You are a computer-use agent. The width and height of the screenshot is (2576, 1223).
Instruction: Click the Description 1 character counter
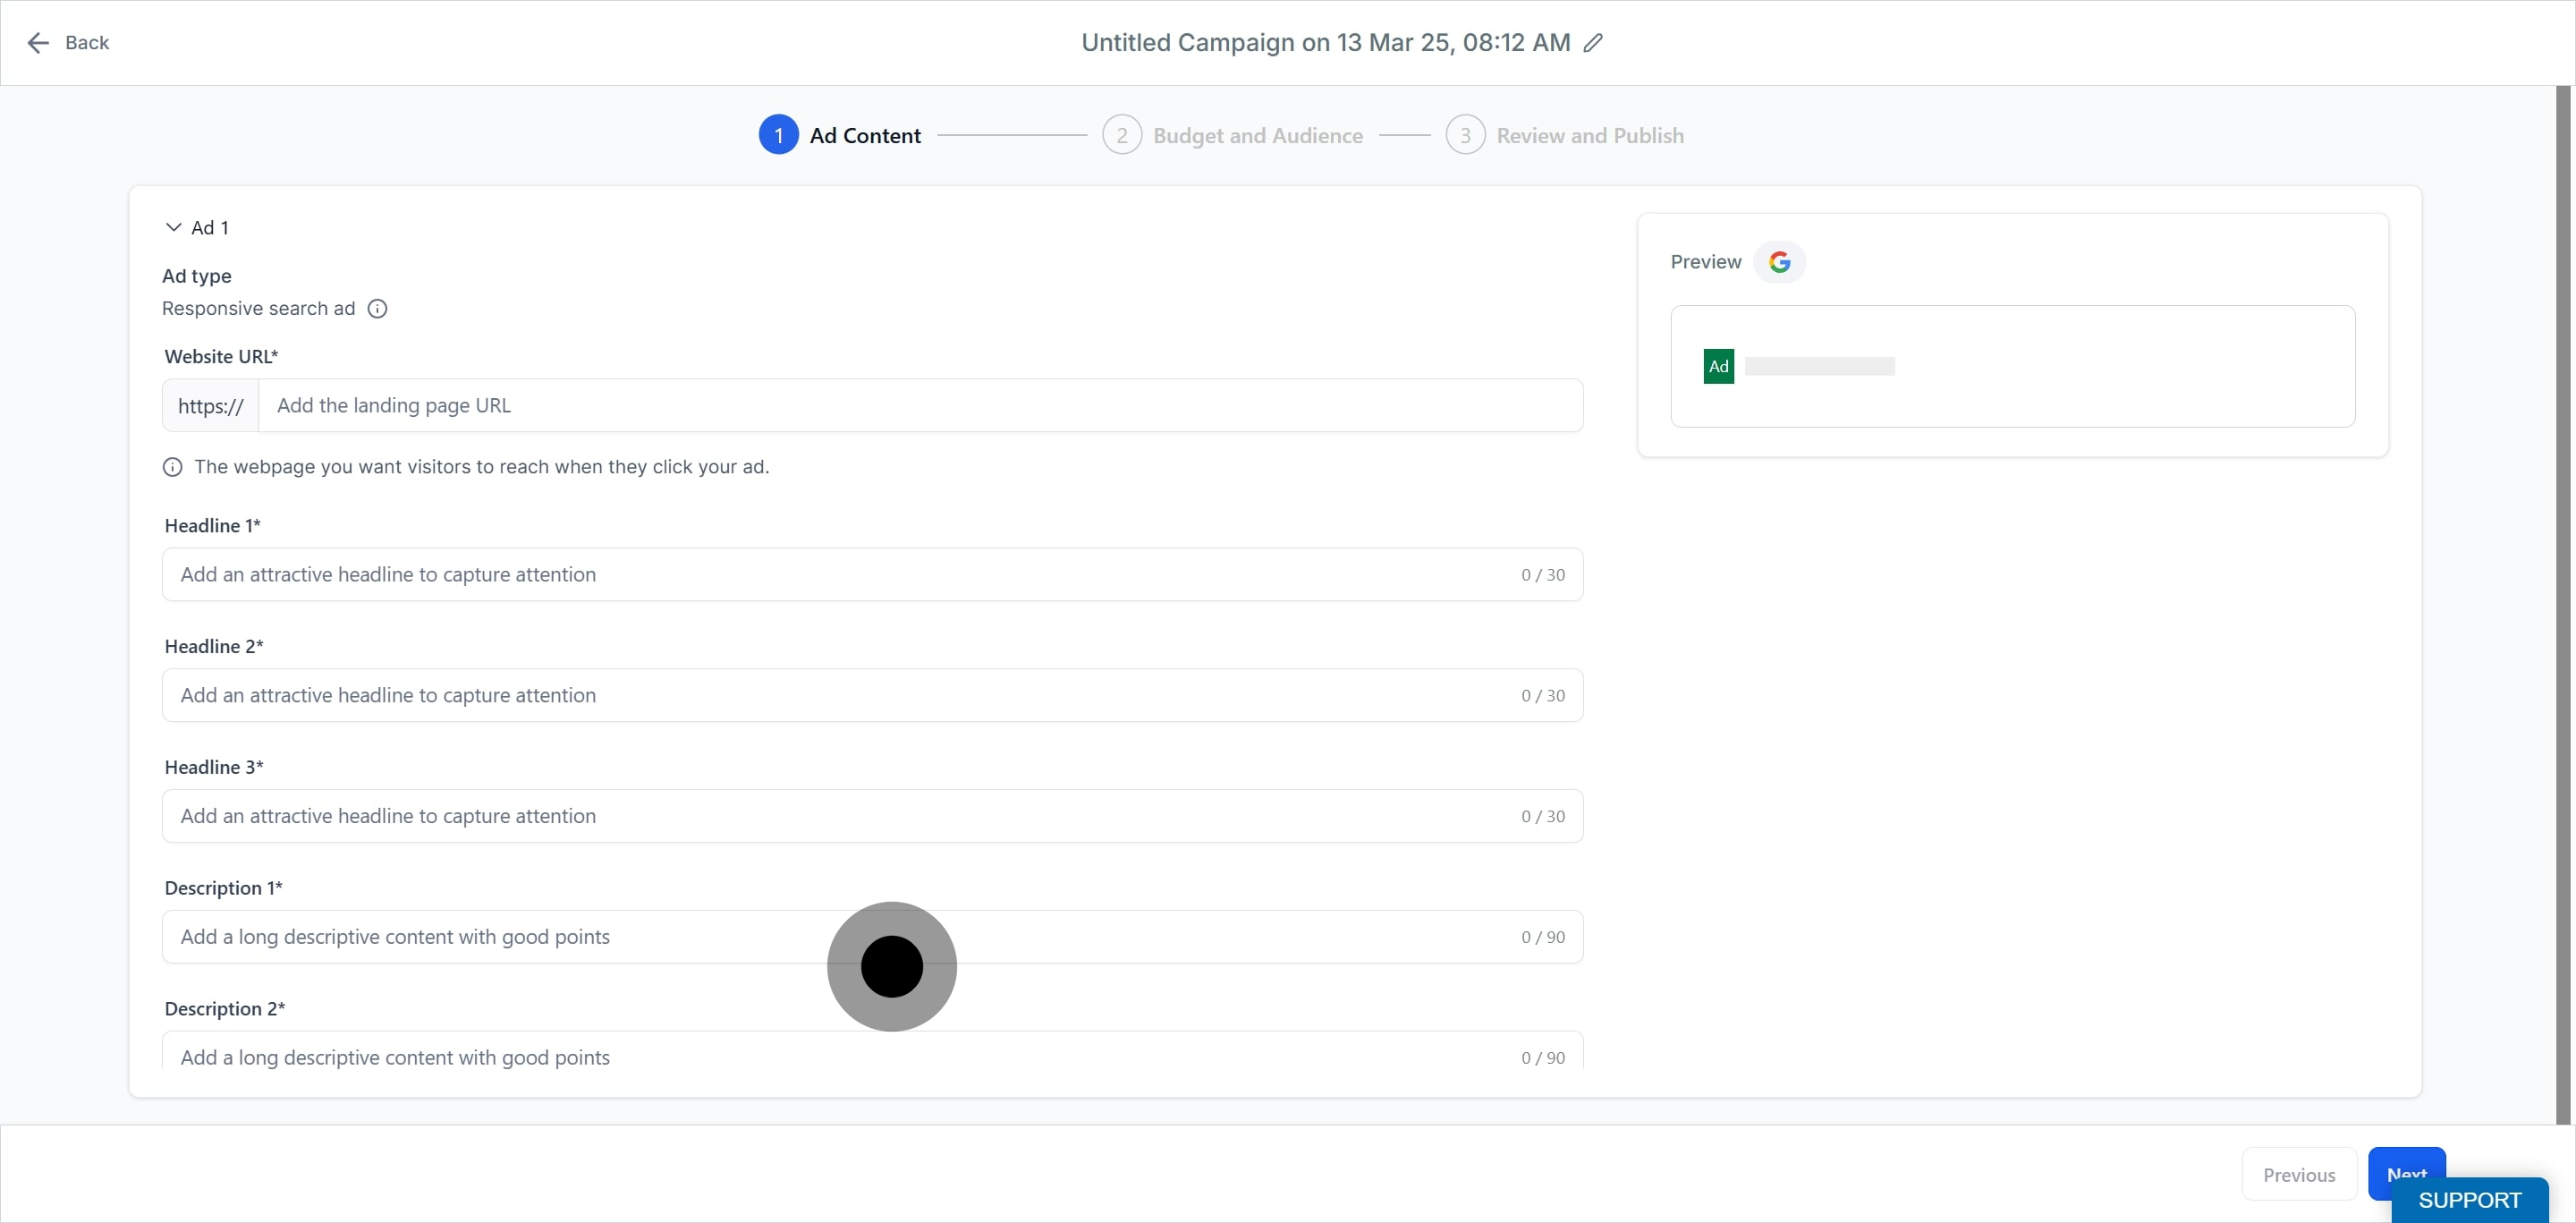click(1543, 938)
